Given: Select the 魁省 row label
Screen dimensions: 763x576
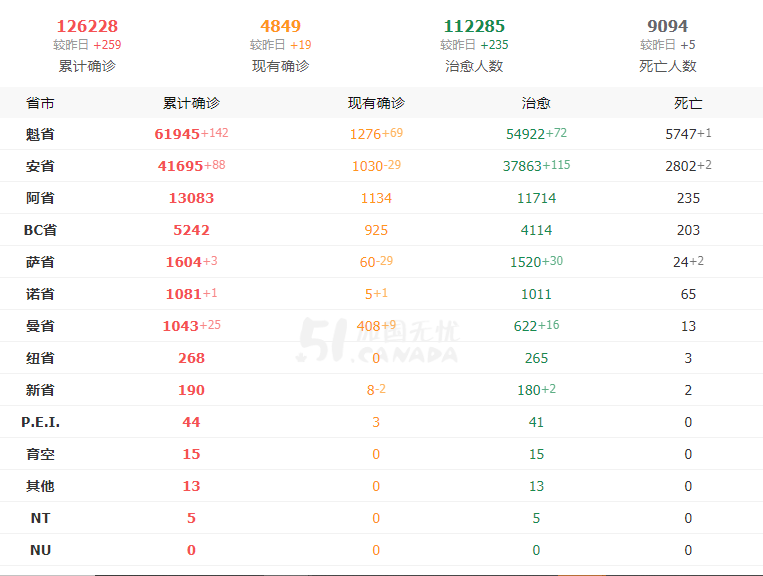Looking at the screenshot, I should click(x=40, y=134).
